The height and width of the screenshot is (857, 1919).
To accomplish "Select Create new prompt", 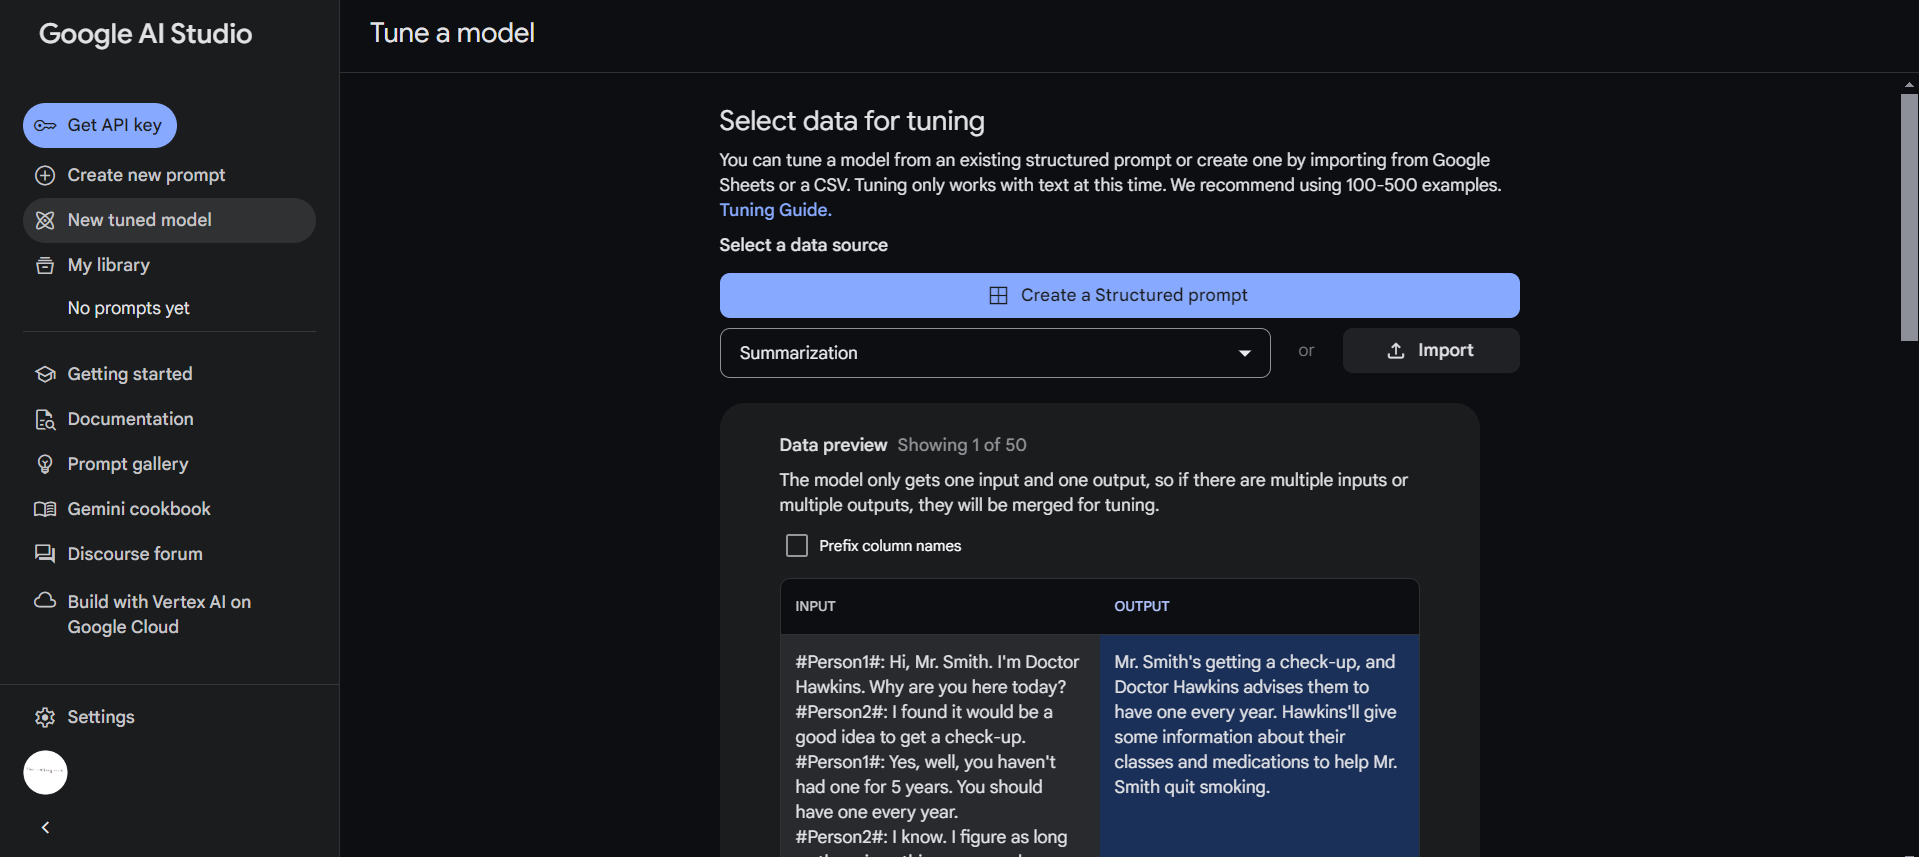I will point(169,175).
